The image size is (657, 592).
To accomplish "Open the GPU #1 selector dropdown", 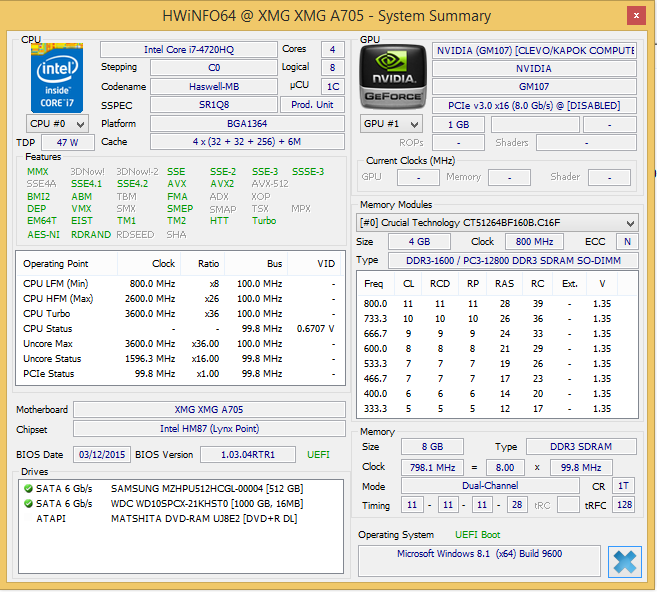I will (391, 124).
